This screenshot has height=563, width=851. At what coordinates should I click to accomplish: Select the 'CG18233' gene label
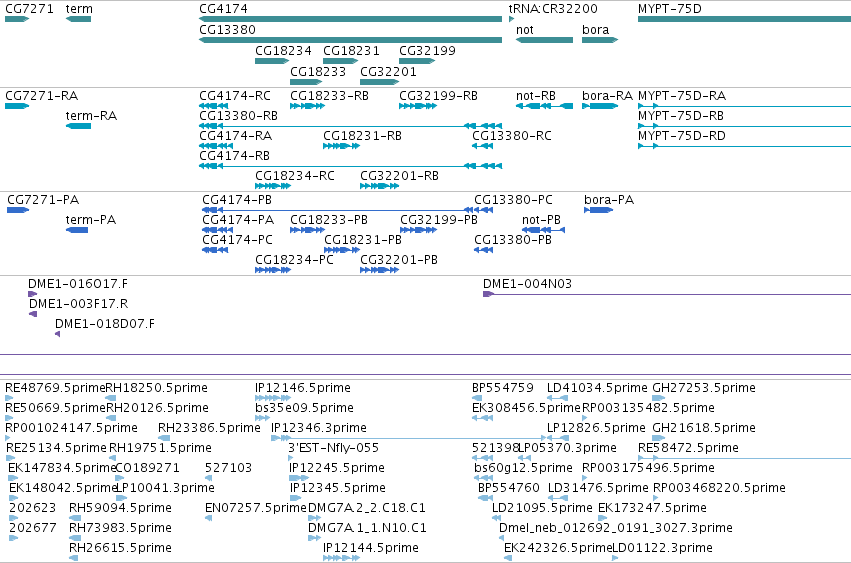click(x=318, y=72)
